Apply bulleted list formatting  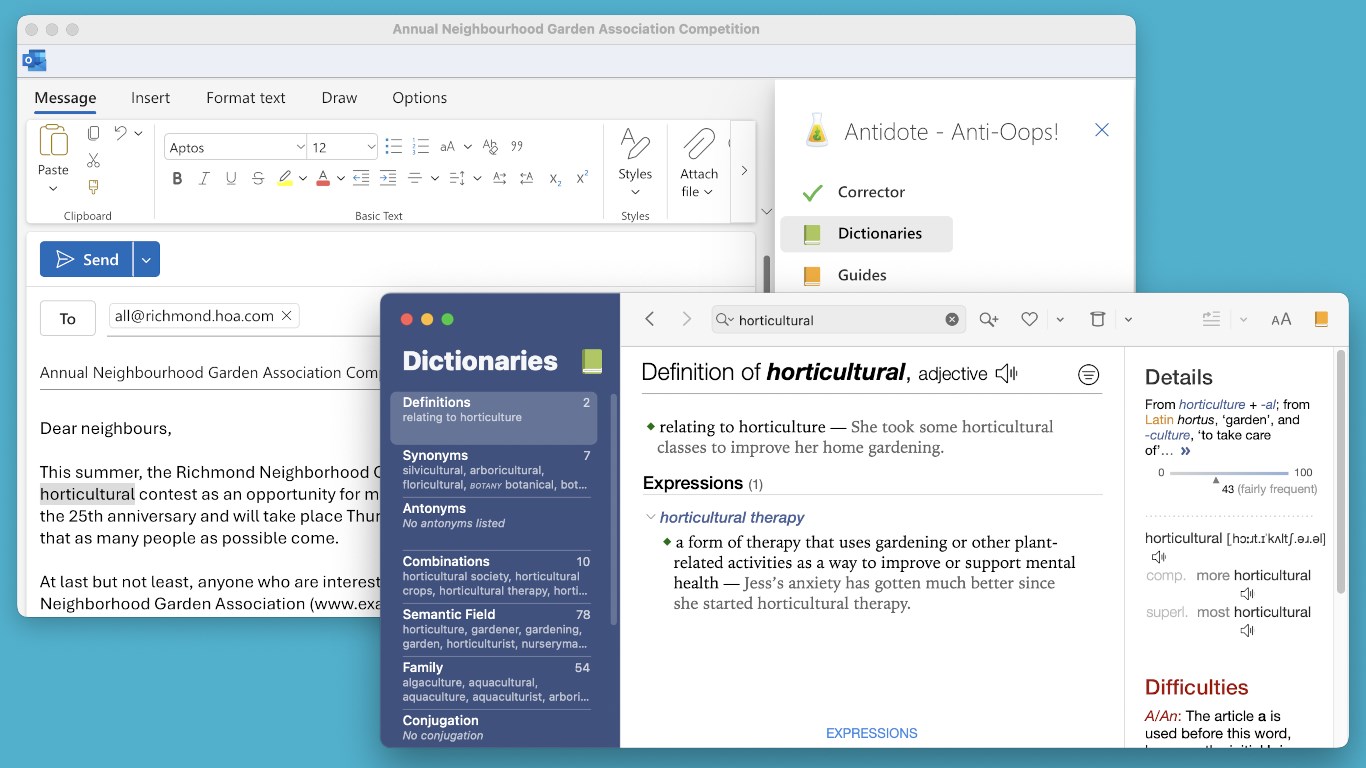[393, 146]
